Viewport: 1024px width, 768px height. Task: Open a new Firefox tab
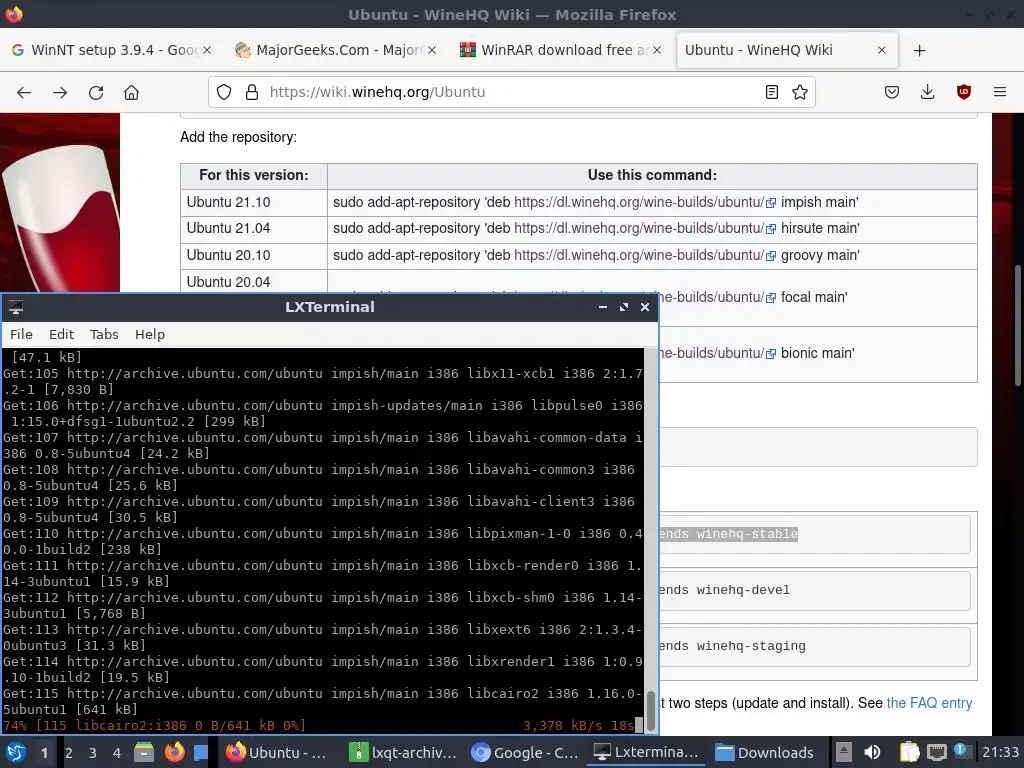point(920,50)
